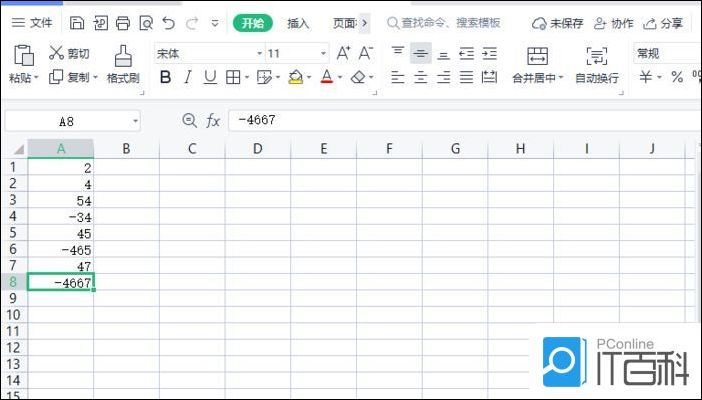Click the % percent style icon
The image size is (702, 400).
point(677,77)
